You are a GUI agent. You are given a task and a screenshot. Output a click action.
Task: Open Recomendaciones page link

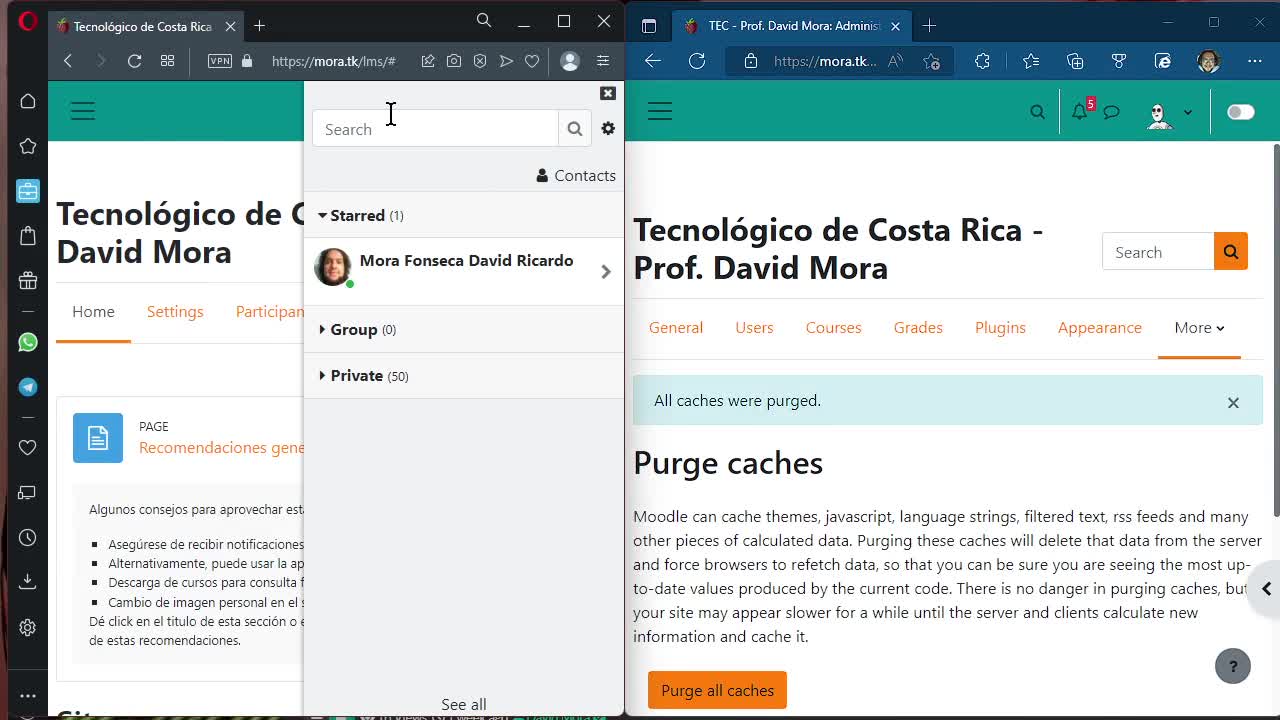pos(222,447)
